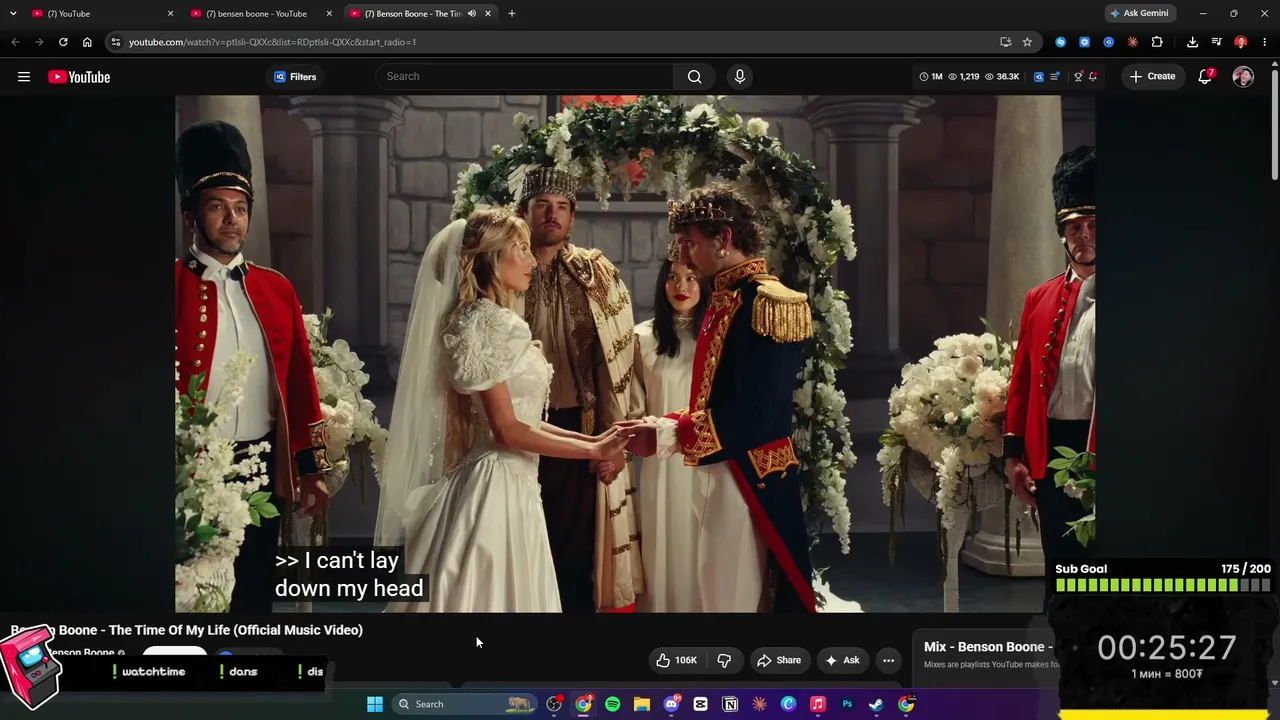Close the '(7) YouTube' tab
The image size is (1280, 720).
coord(170,14)
